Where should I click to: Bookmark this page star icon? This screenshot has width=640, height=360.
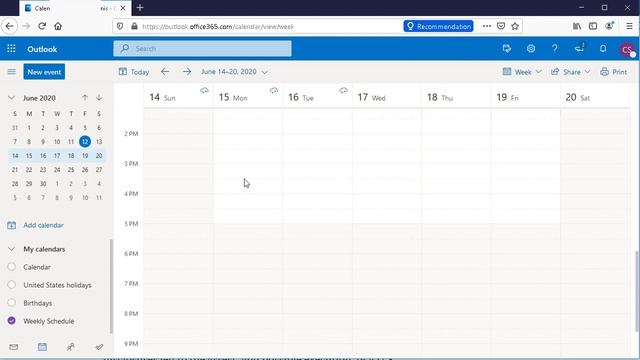click(x=515, y=26)
